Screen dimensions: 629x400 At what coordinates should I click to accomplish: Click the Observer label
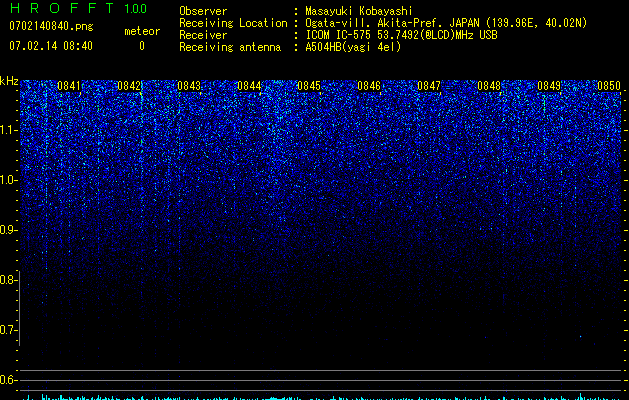(x=203, y=11)
